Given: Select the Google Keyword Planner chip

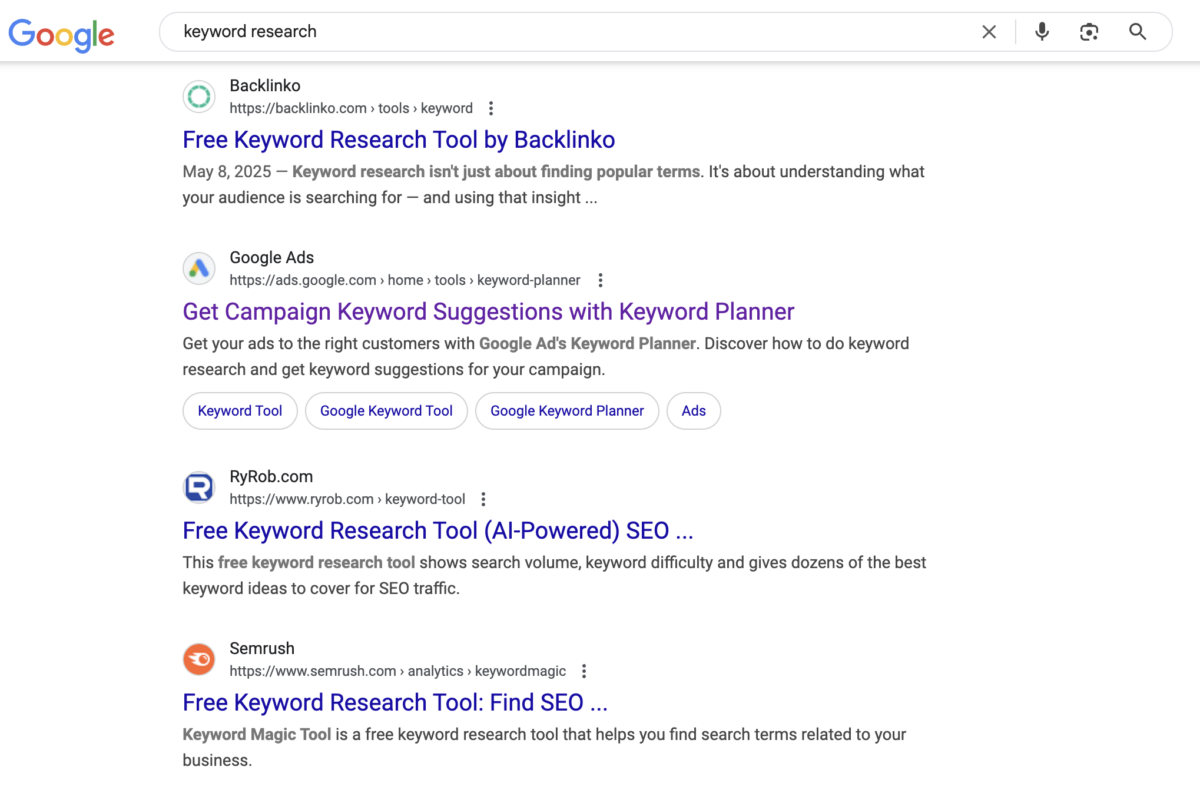Looking at the screenshot, I should (x=567, y=411).
